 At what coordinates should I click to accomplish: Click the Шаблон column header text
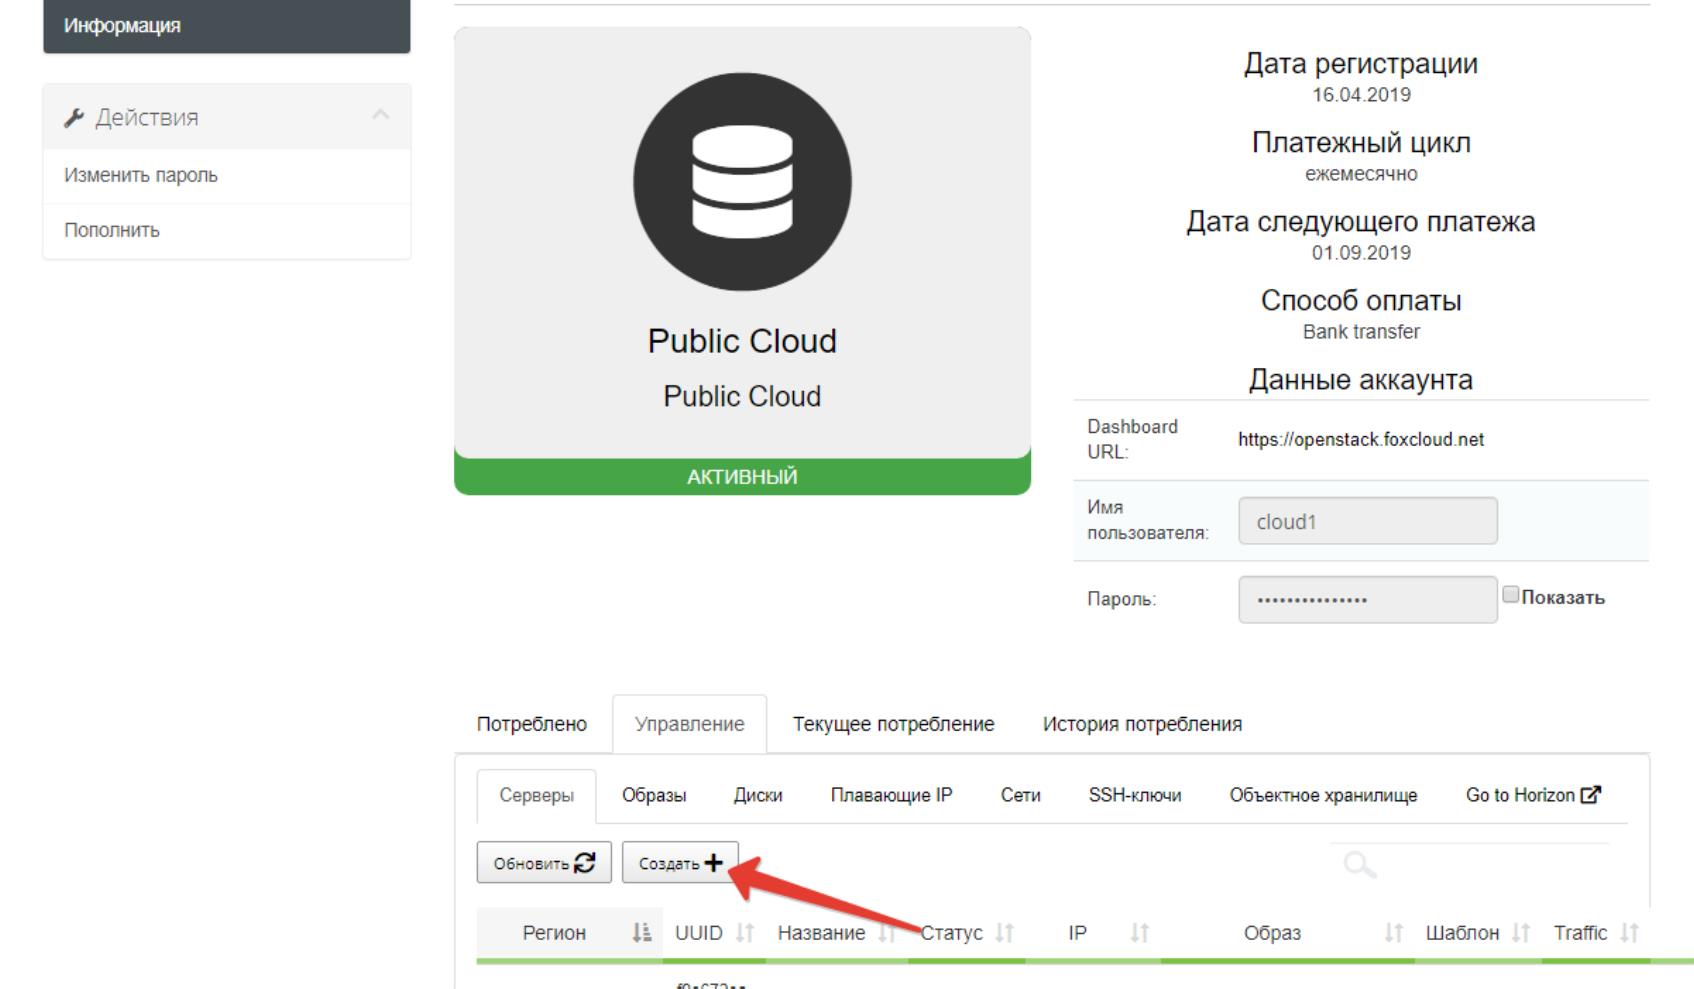click(x=1462, y=933)
